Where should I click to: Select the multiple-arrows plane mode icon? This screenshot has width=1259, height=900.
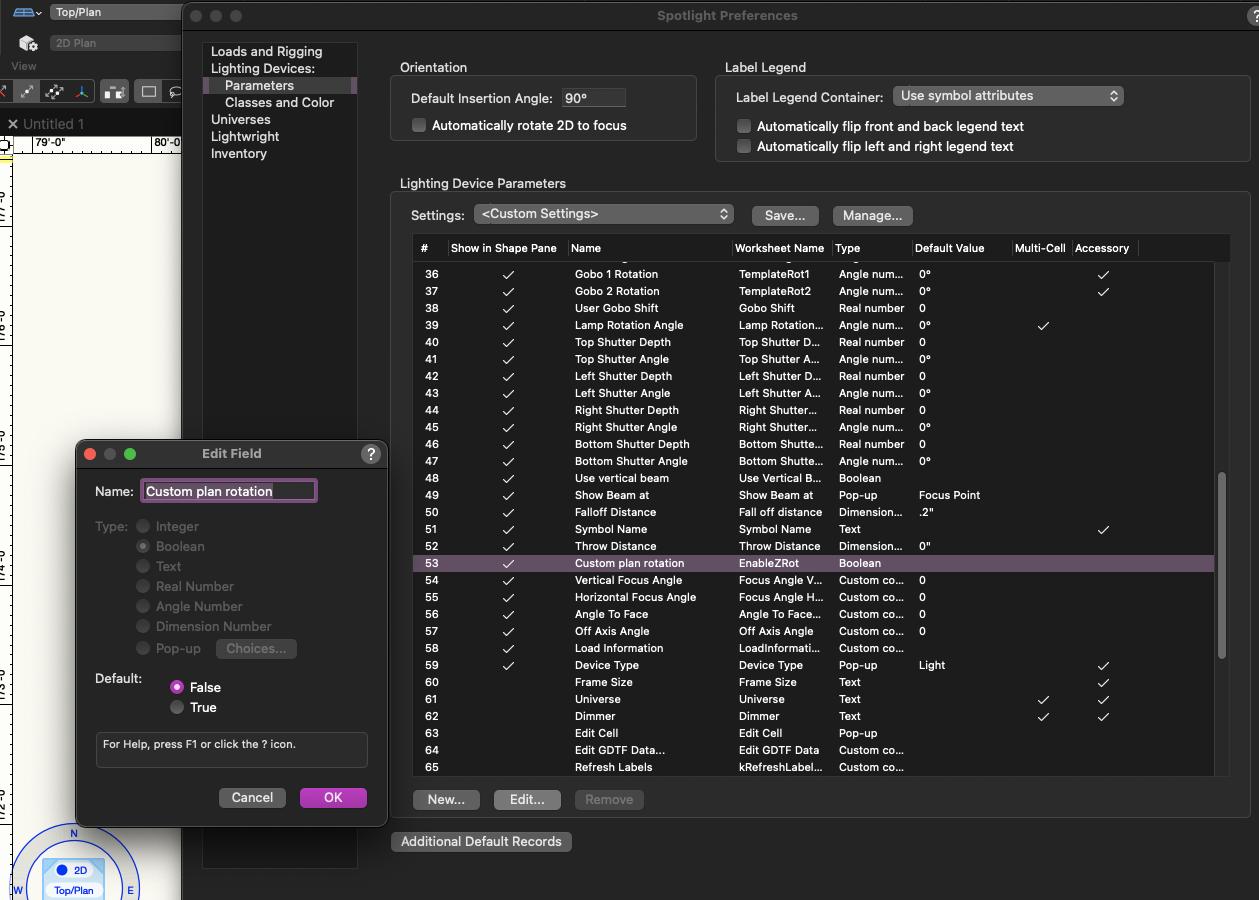(55, 92)
